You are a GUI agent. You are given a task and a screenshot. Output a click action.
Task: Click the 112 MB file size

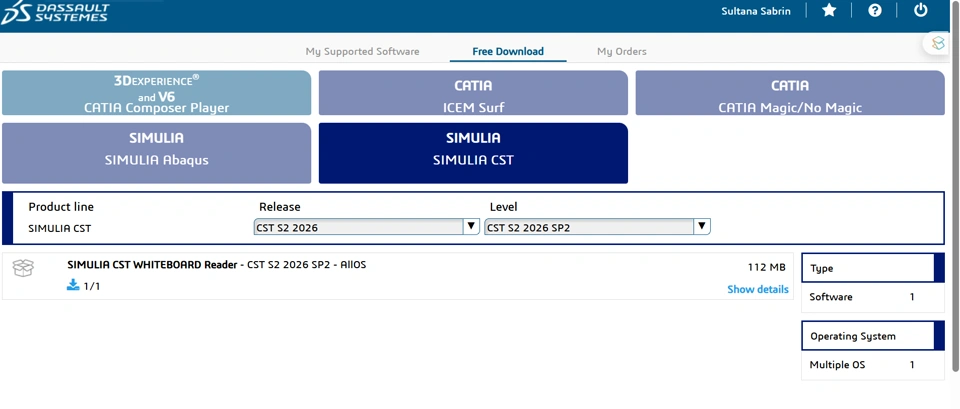(767, 267)
